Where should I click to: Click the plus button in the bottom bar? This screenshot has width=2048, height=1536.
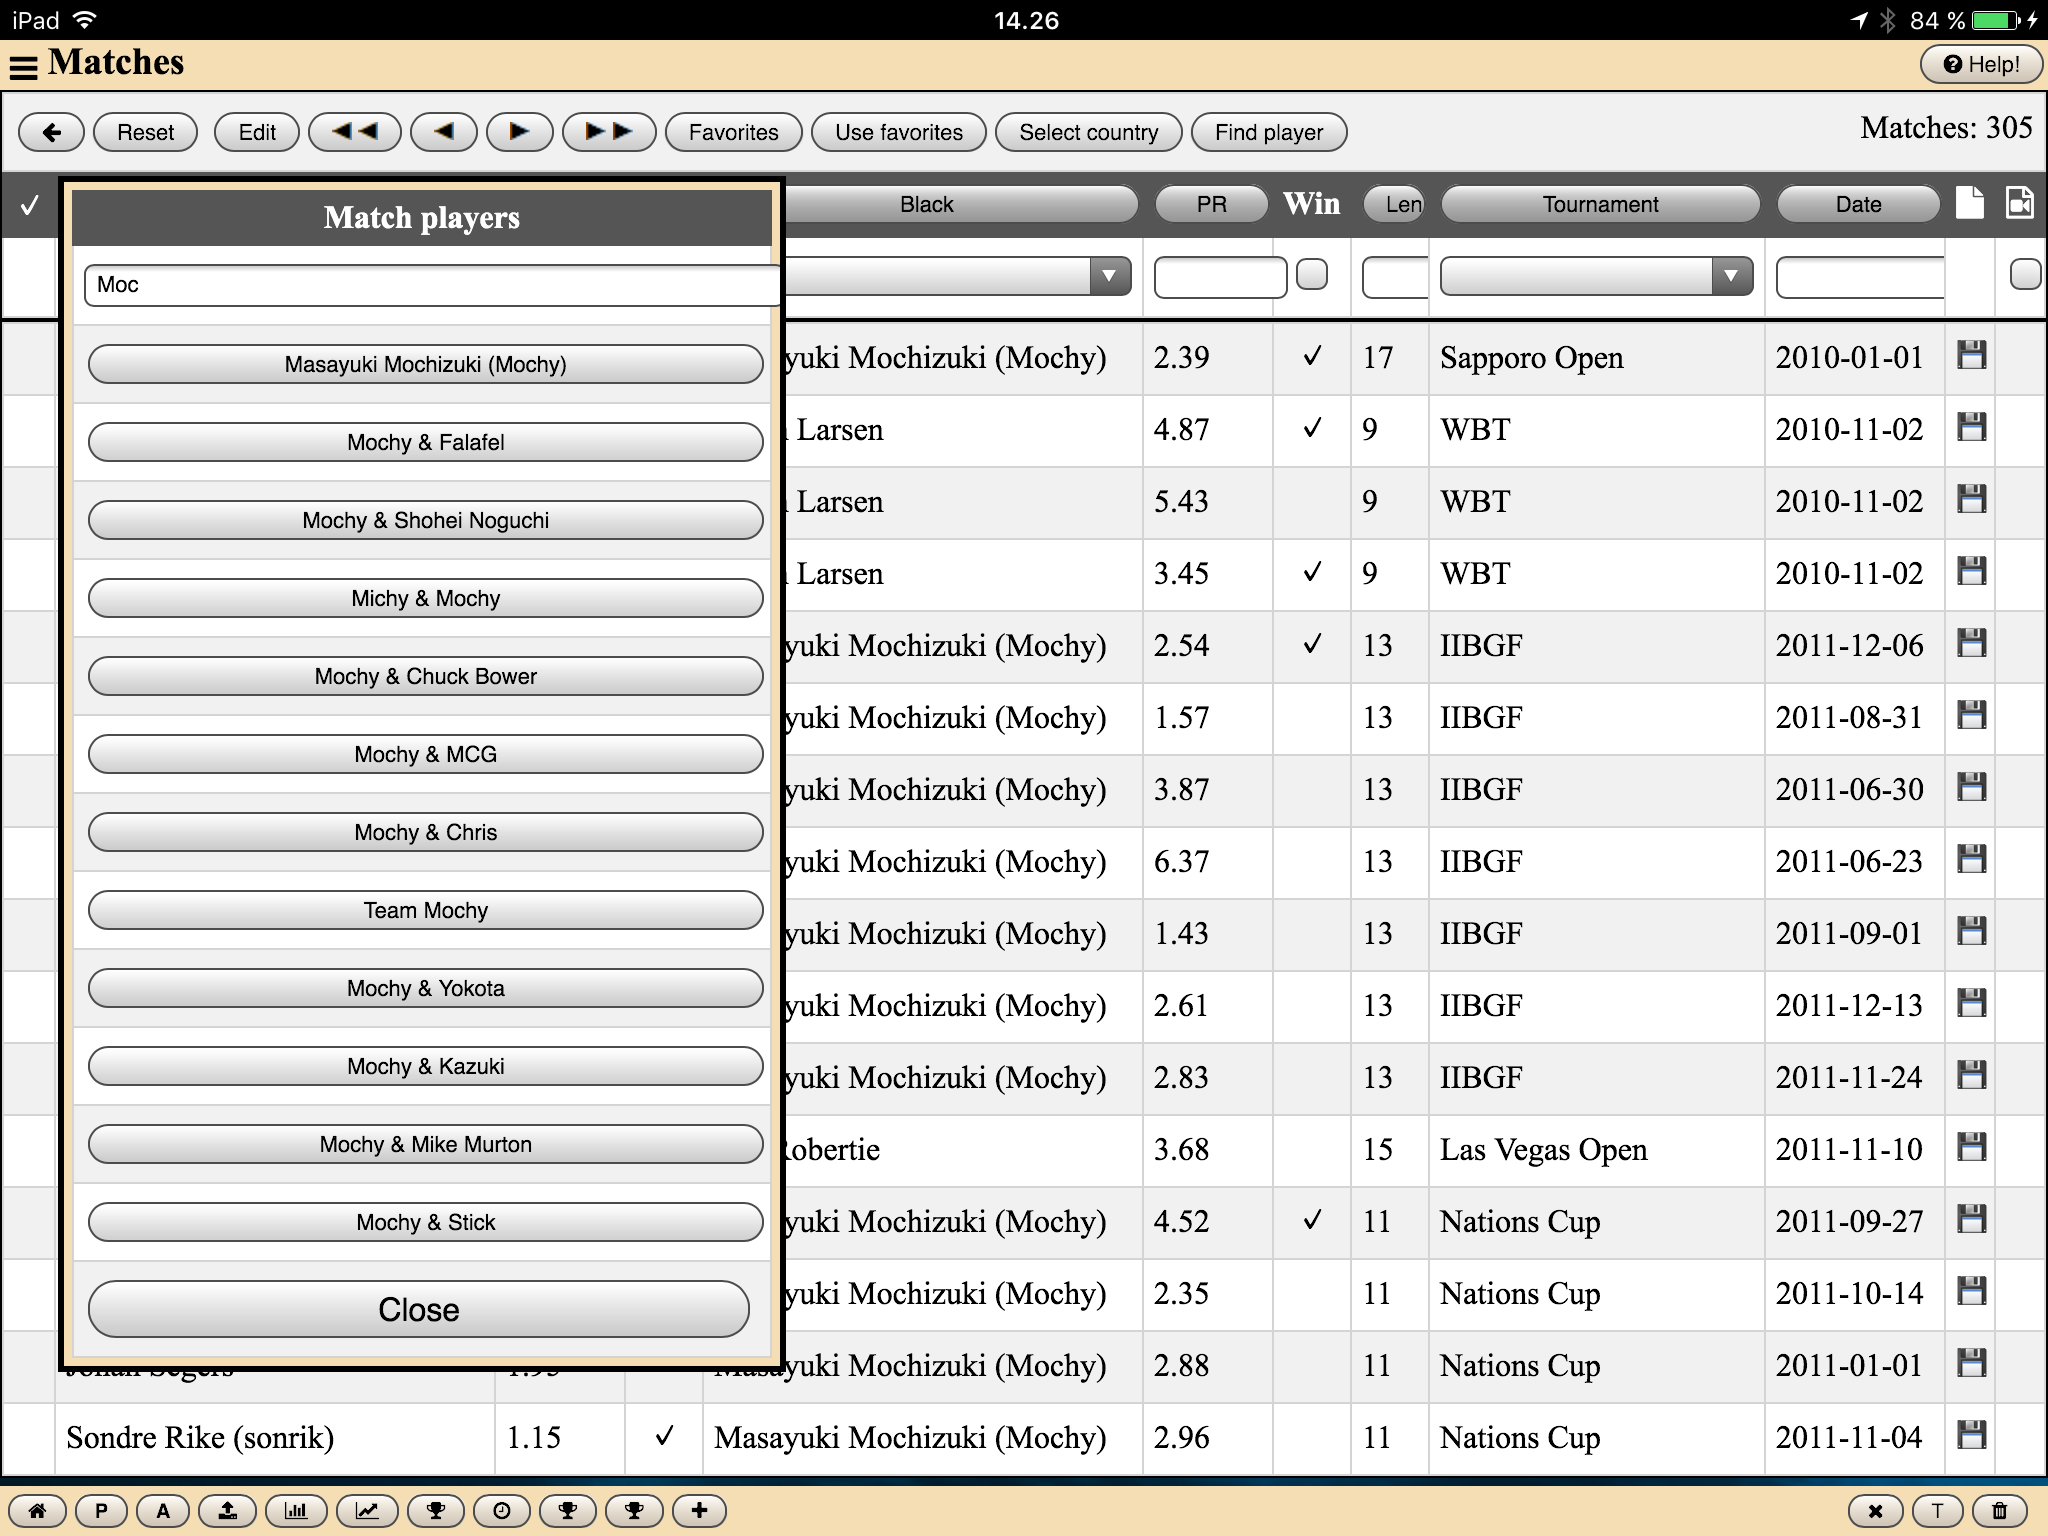tap(699, 1511)
